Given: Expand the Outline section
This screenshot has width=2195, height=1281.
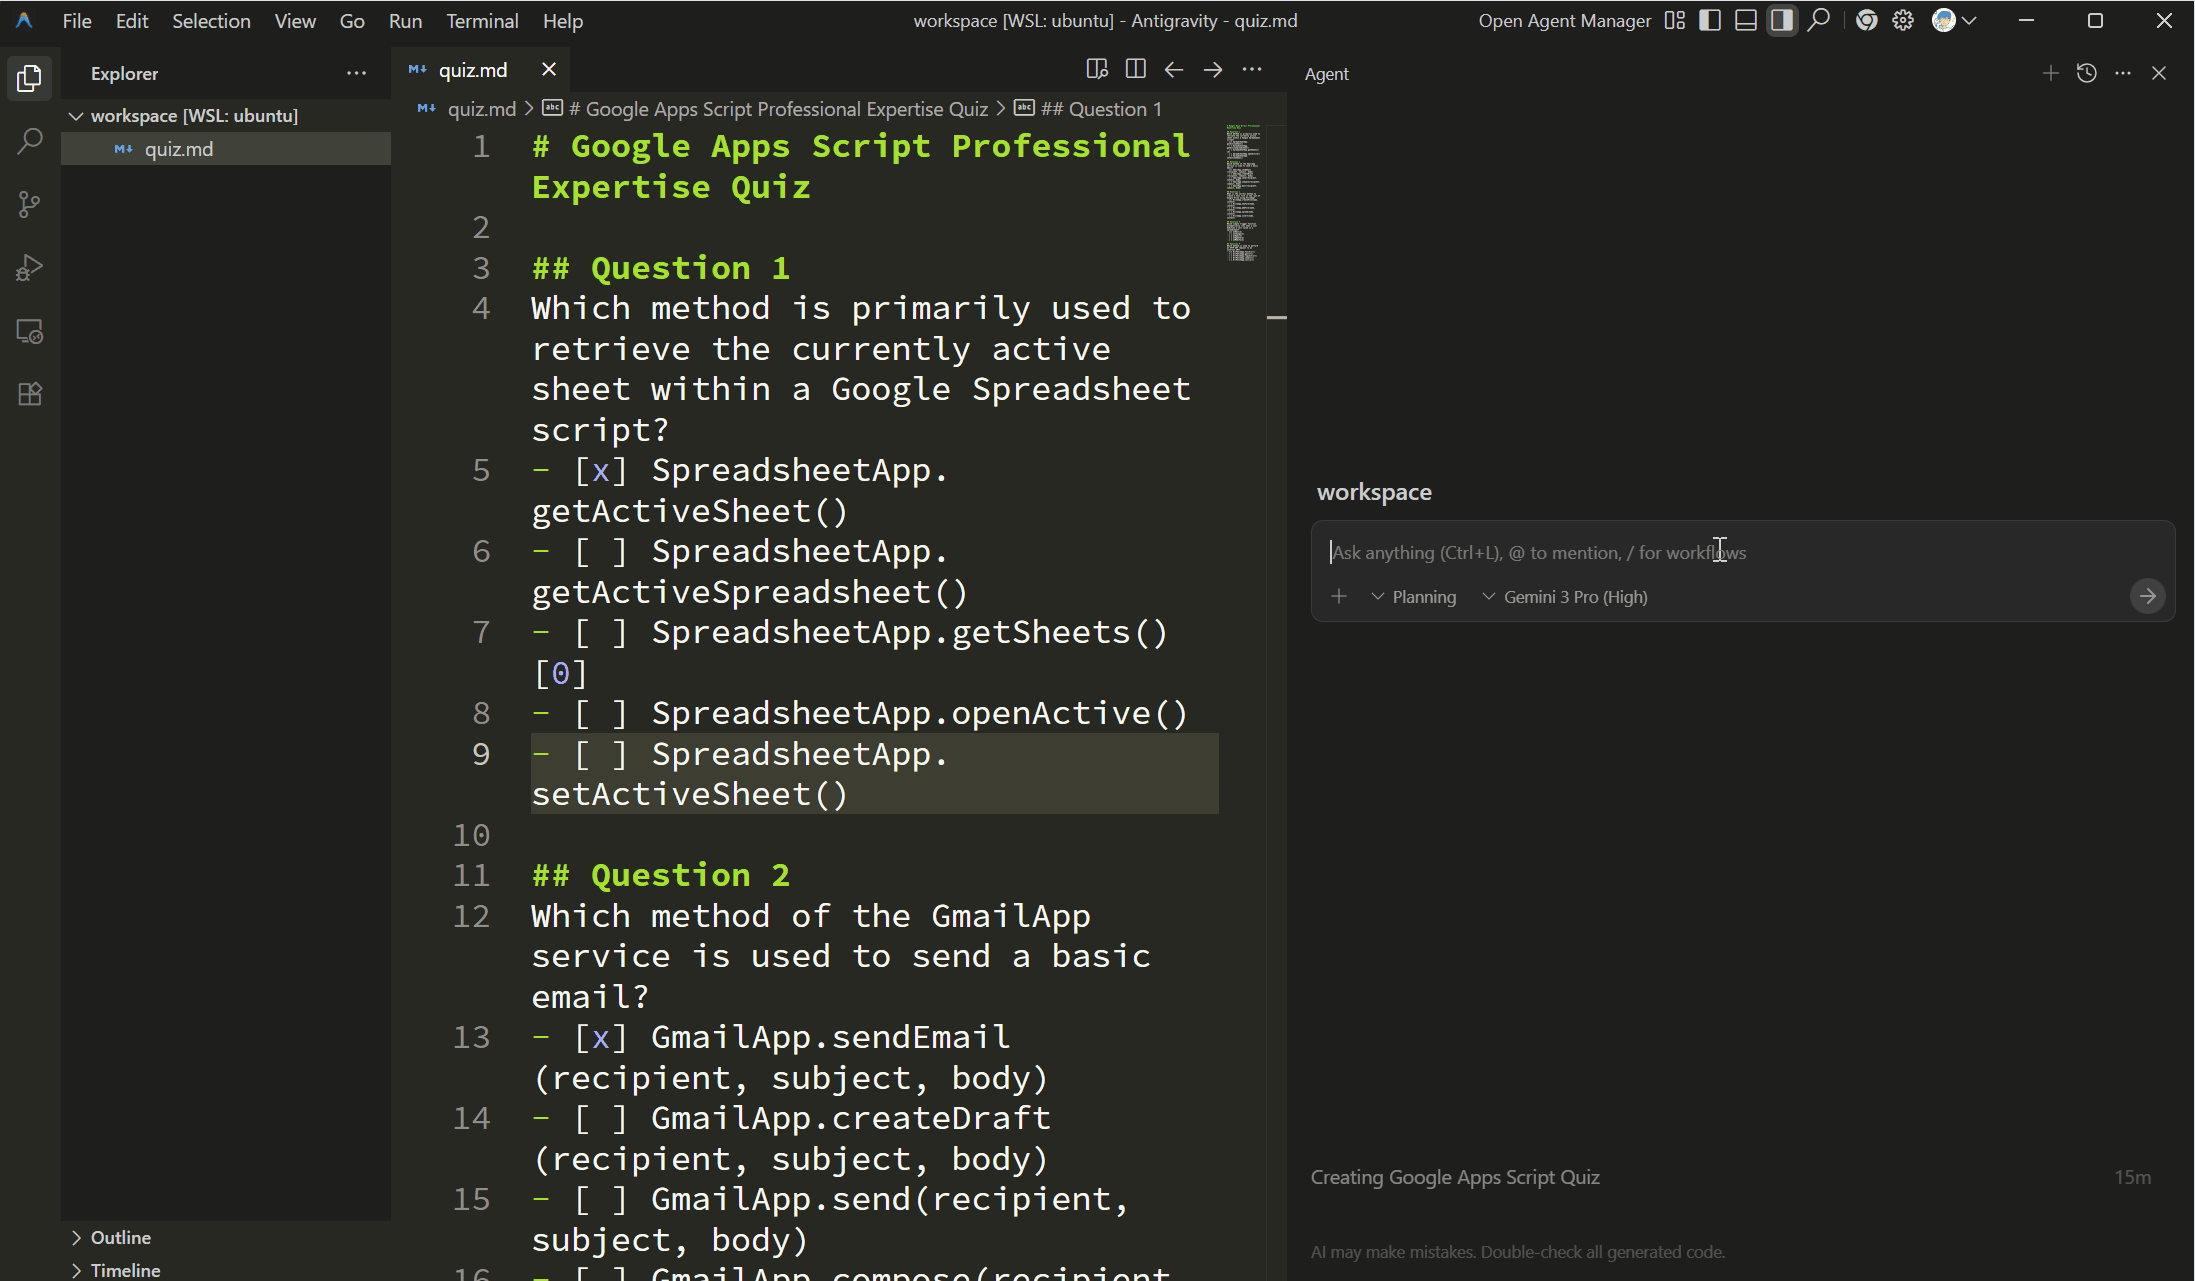Looking at the screenshot, I should (120, 1237).
